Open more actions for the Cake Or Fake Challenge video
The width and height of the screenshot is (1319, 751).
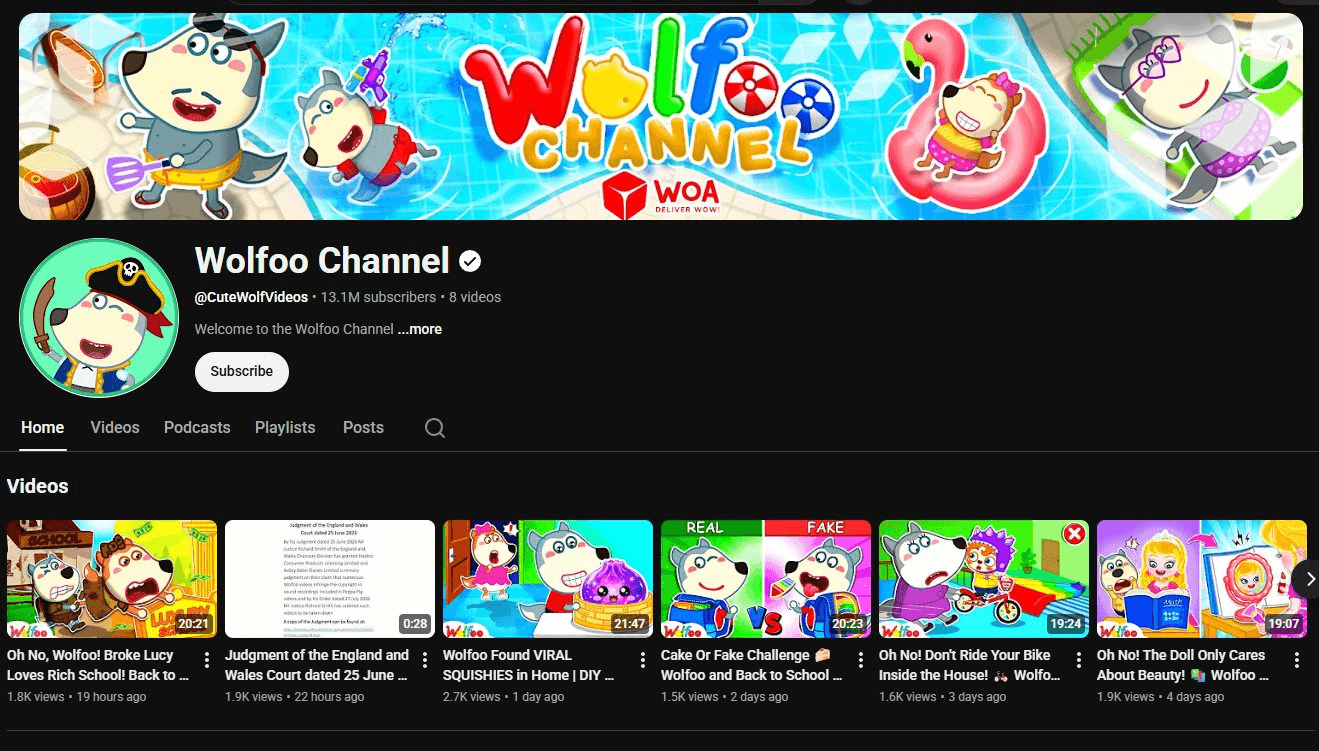pyautogui.click(x=861, y=660)
